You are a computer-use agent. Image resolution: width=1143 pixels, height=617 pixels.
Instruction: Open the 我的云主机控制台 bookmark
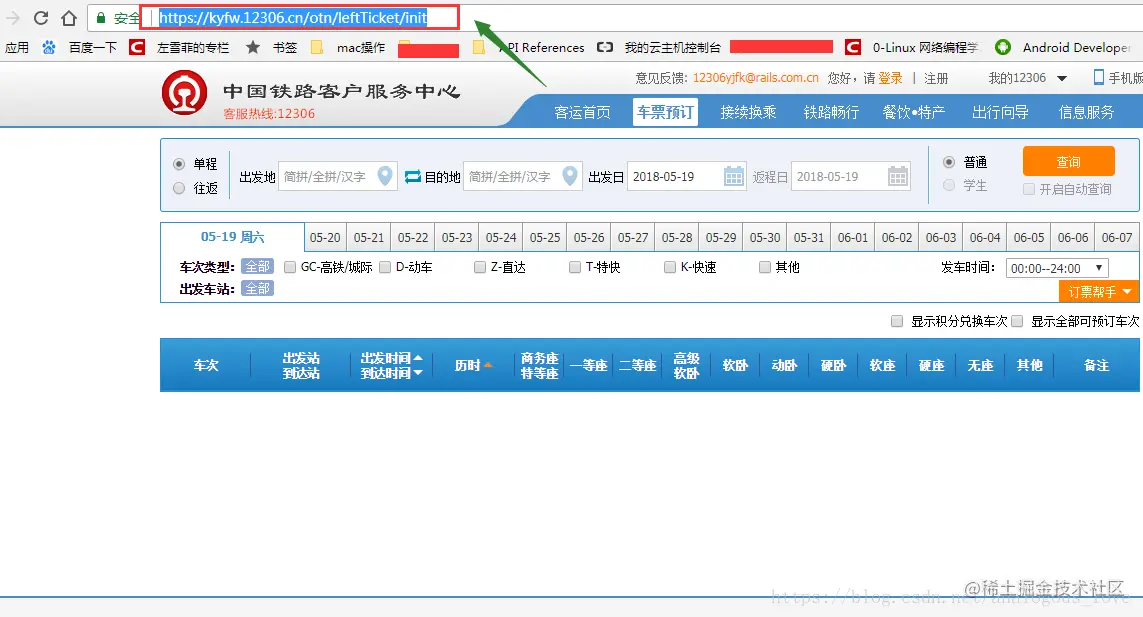(x=659, y=47)
